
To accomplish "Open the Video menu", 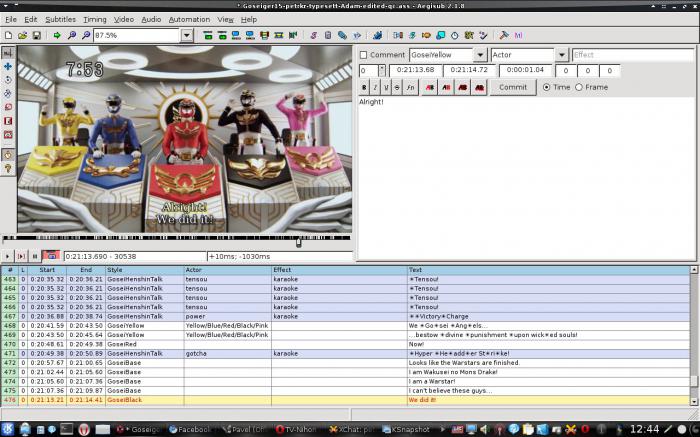I will coord(124,20).
